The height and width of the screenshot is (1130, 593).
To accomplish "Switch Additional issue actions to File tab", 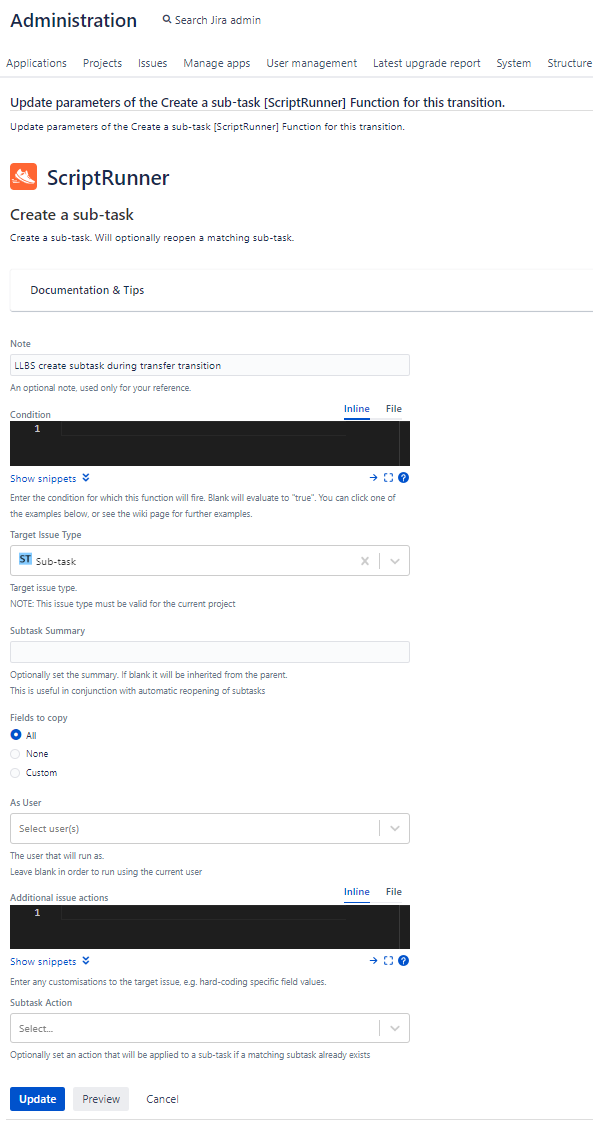I will click(x=393, y=892).
